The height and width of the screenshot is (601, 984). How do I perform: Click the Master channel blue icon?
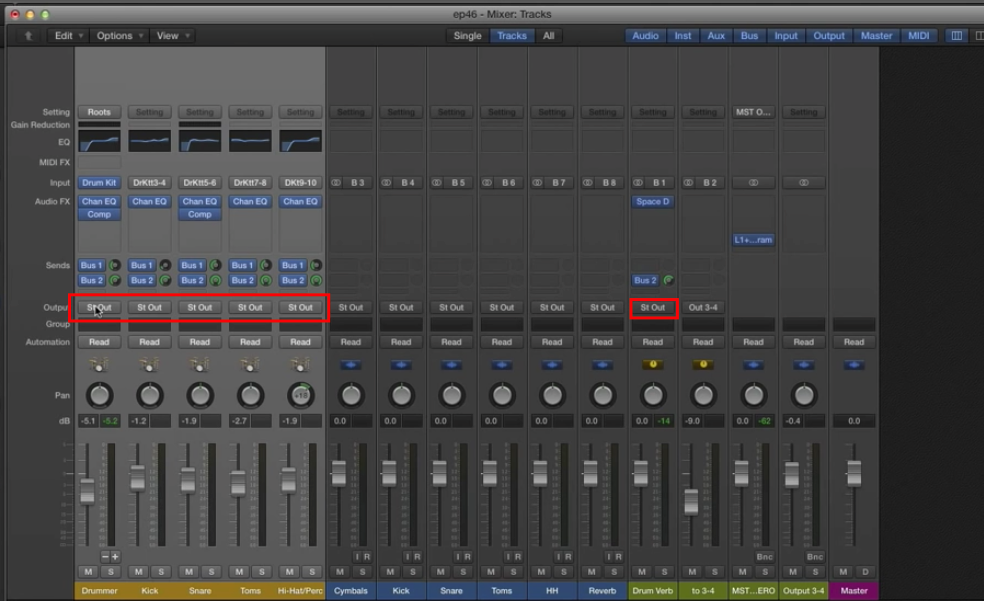(854, 364)
